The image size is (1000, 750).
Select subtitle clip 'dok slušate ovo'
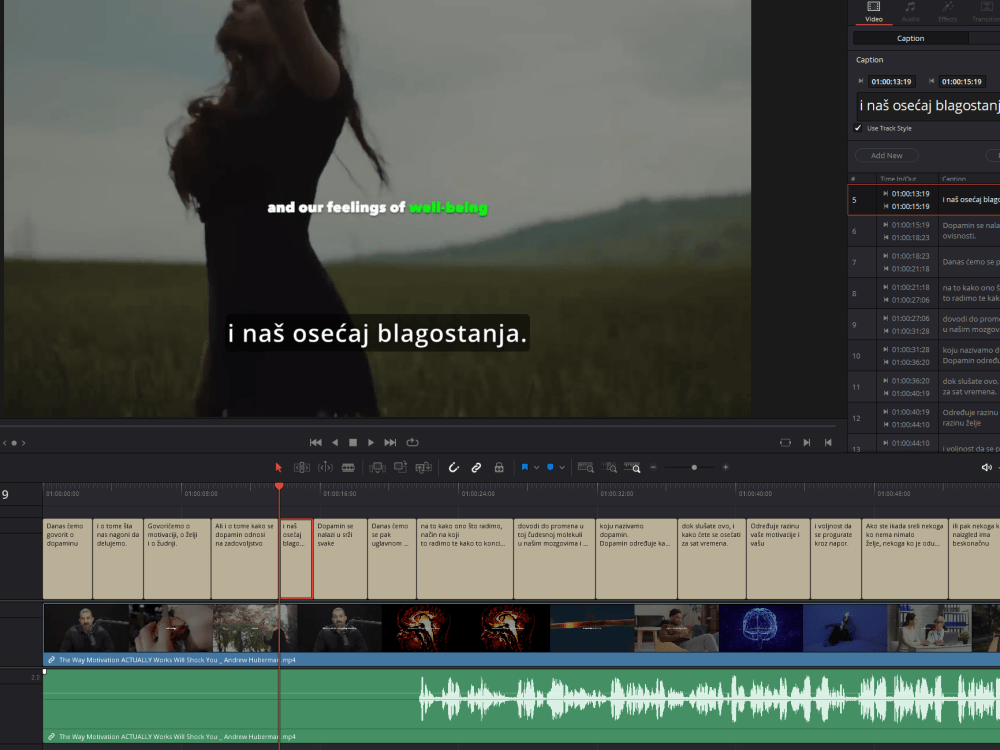[712, 559]
